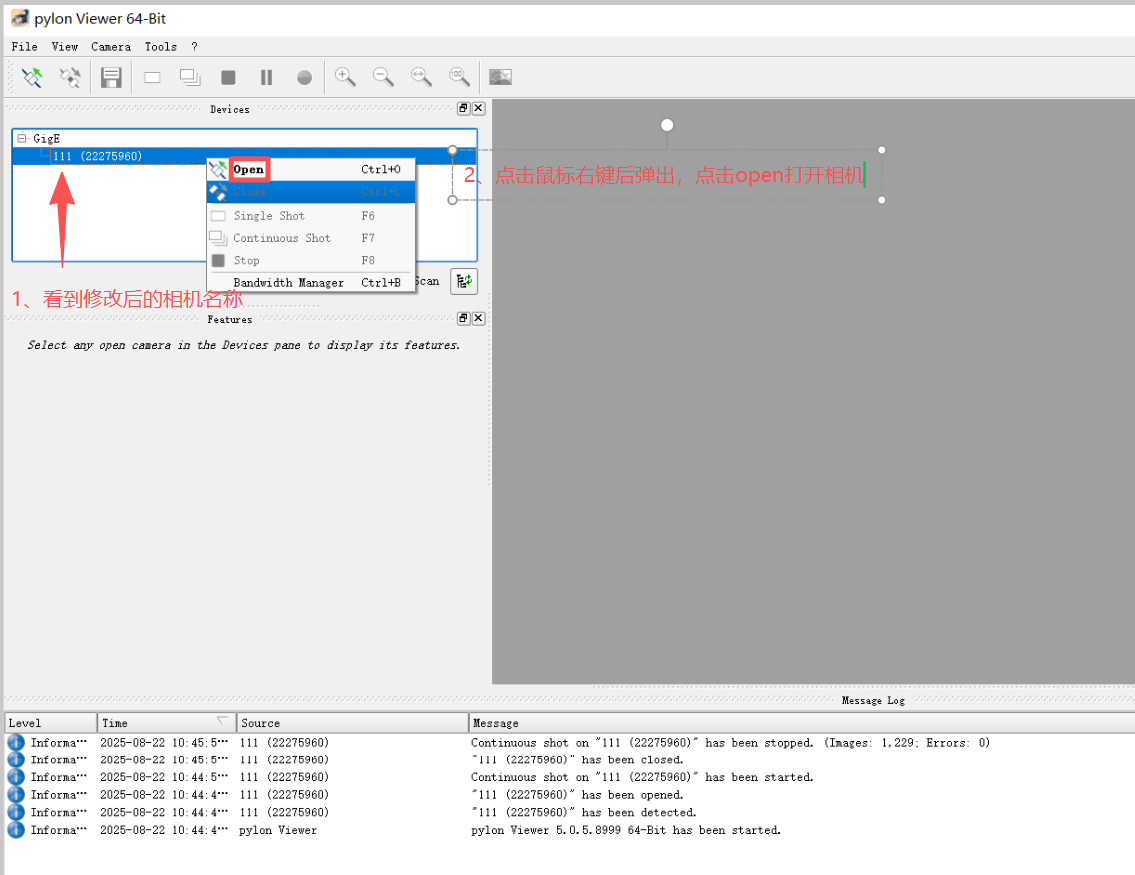Select the Open Camera toolbar icon
Viewport: 1135px width, 875px height.
pos(31,77)
